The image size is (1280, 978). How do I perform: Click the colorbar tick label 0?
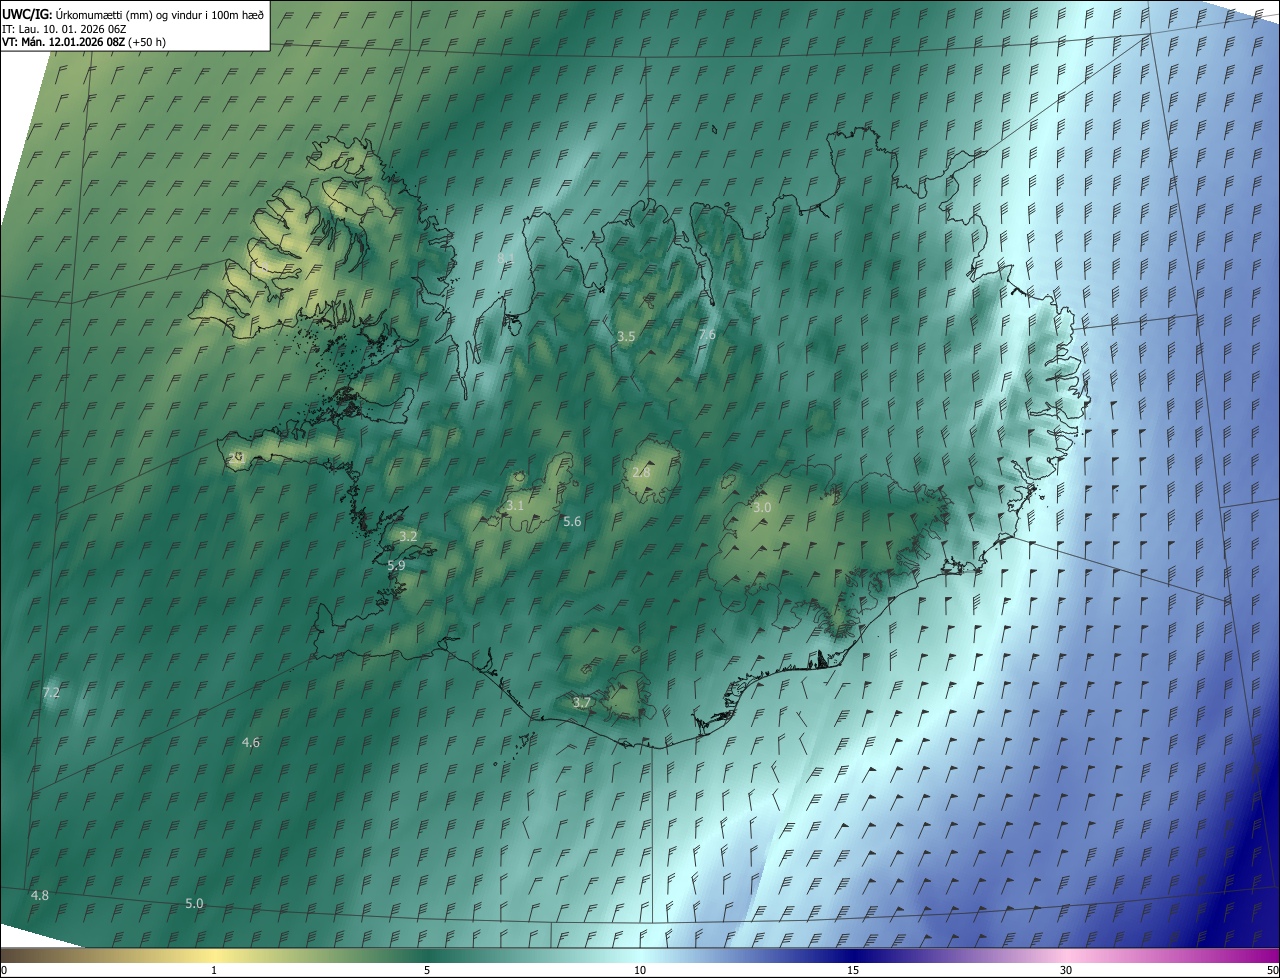tap(3, 970)
